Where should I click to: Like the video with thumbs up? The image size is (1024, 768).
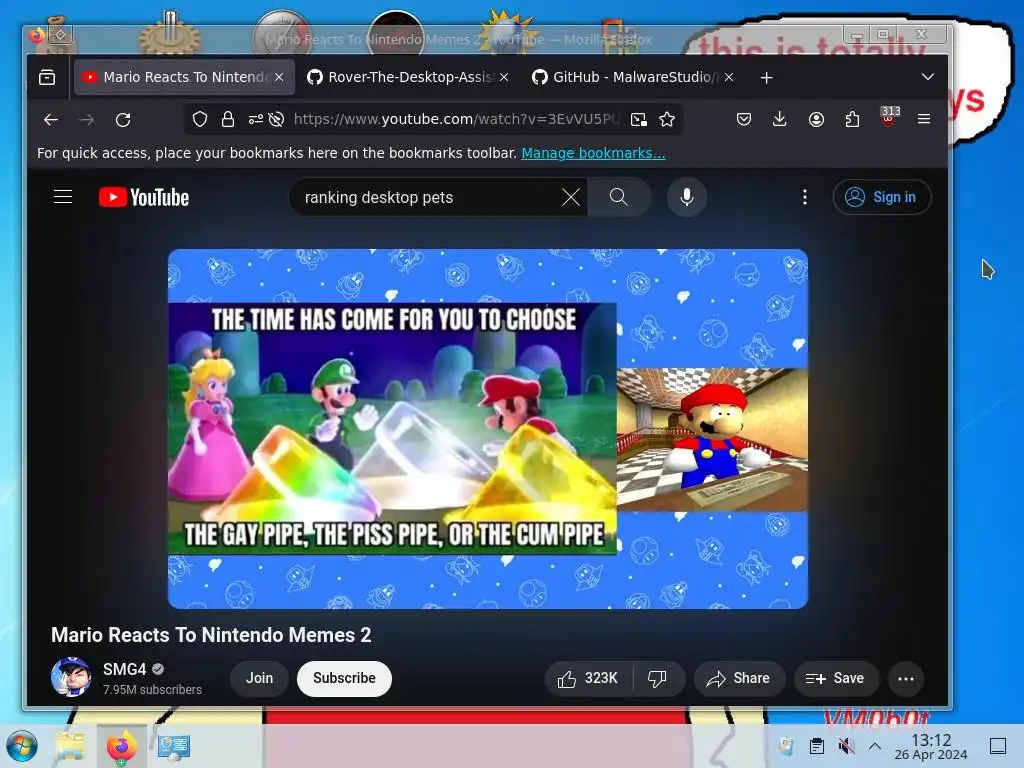point(587,679)
